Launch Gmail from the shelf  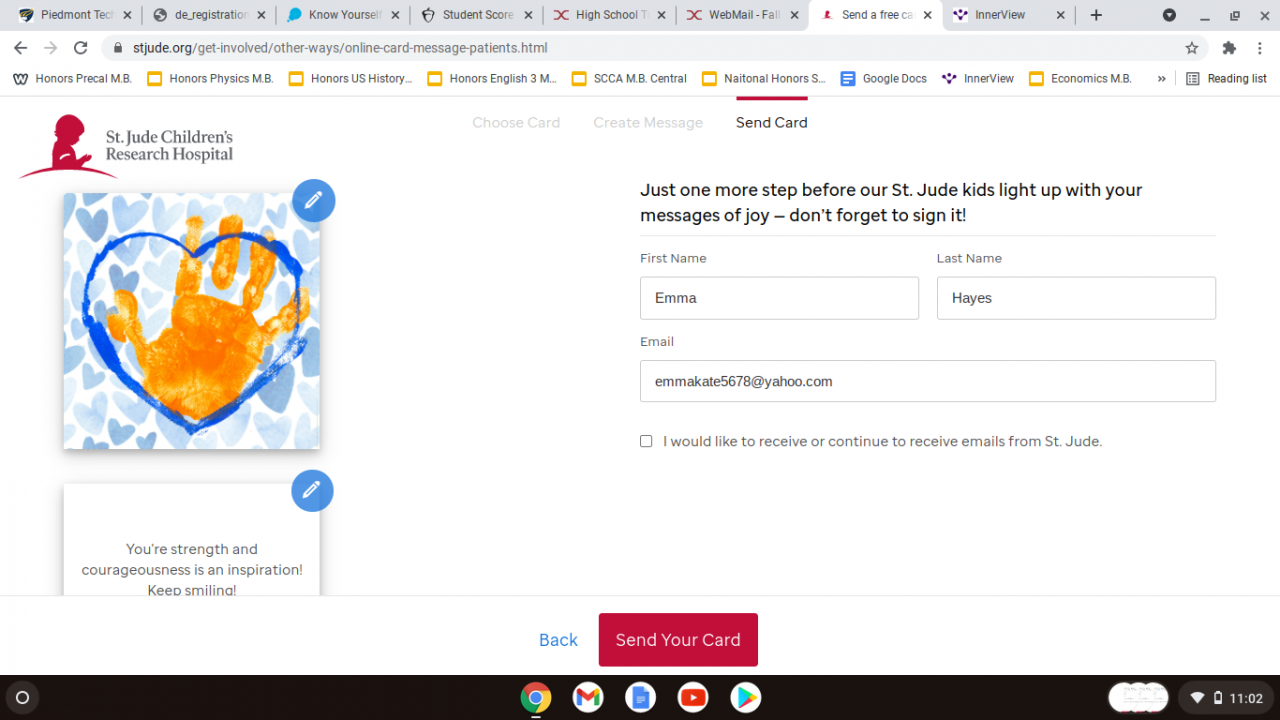pyautogui.click(x=588, y=697)
